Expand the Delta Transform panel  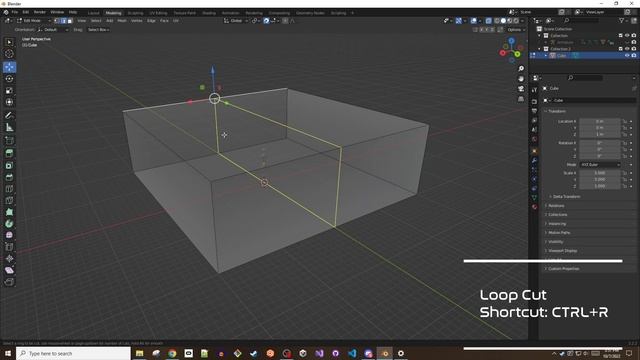566,197
